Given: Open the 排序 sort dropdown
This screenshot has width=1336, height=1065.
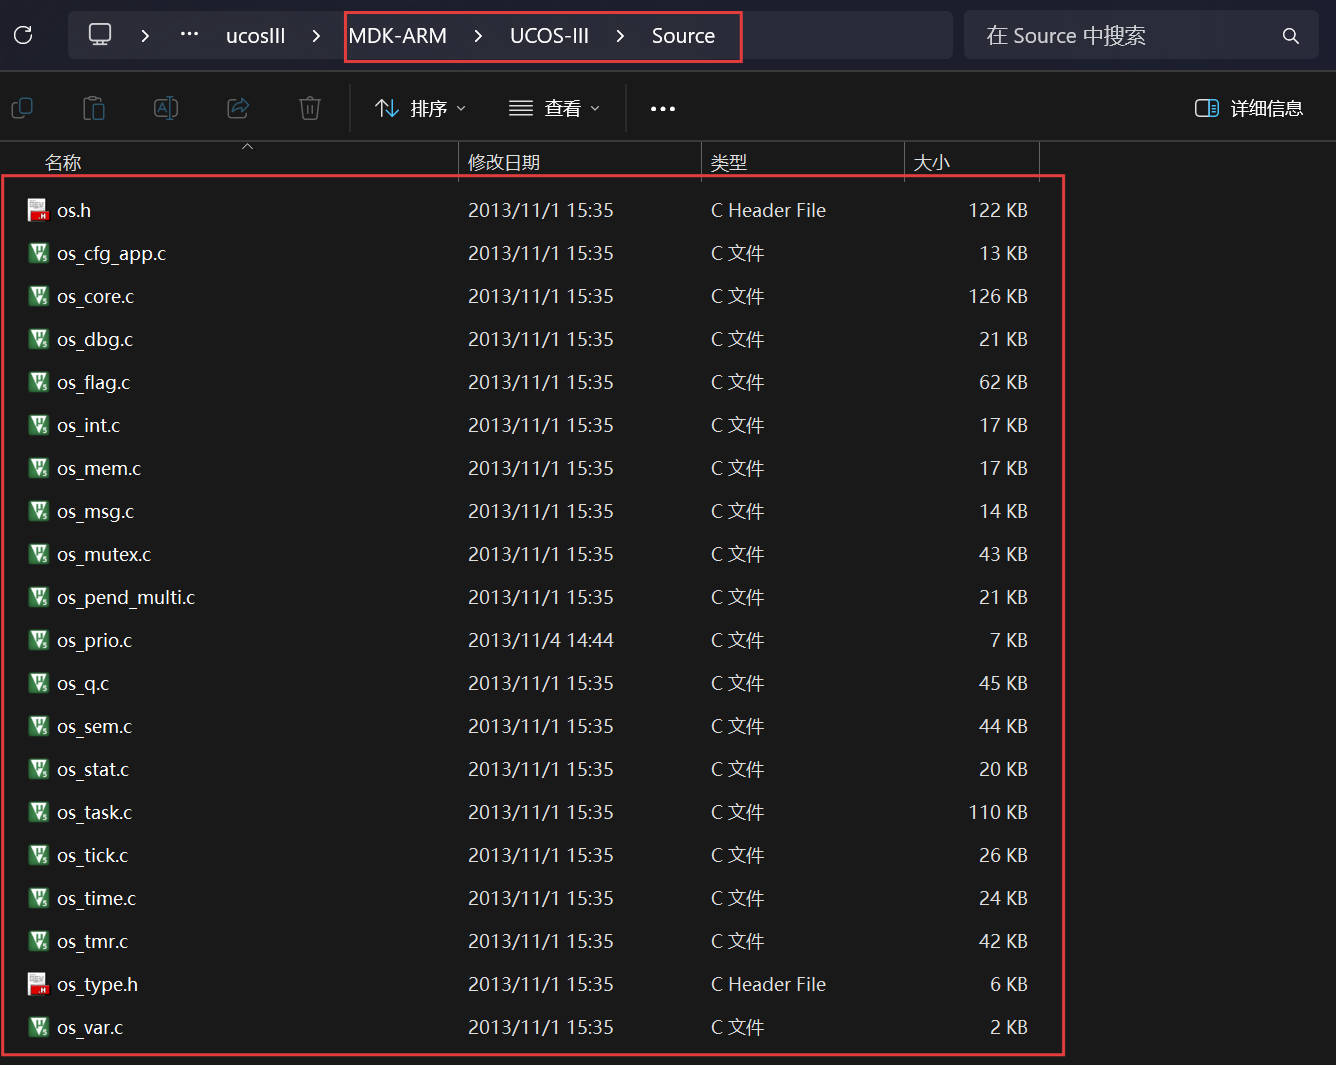Looking at the screenshot, I should (421, 108).
